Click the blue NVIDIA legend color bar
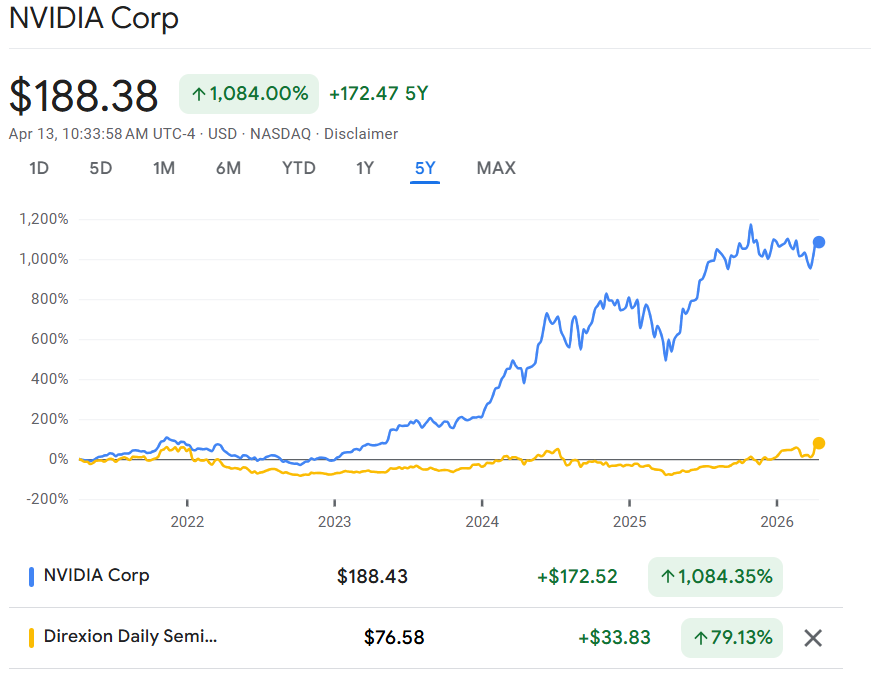 (x=32, y=577)
